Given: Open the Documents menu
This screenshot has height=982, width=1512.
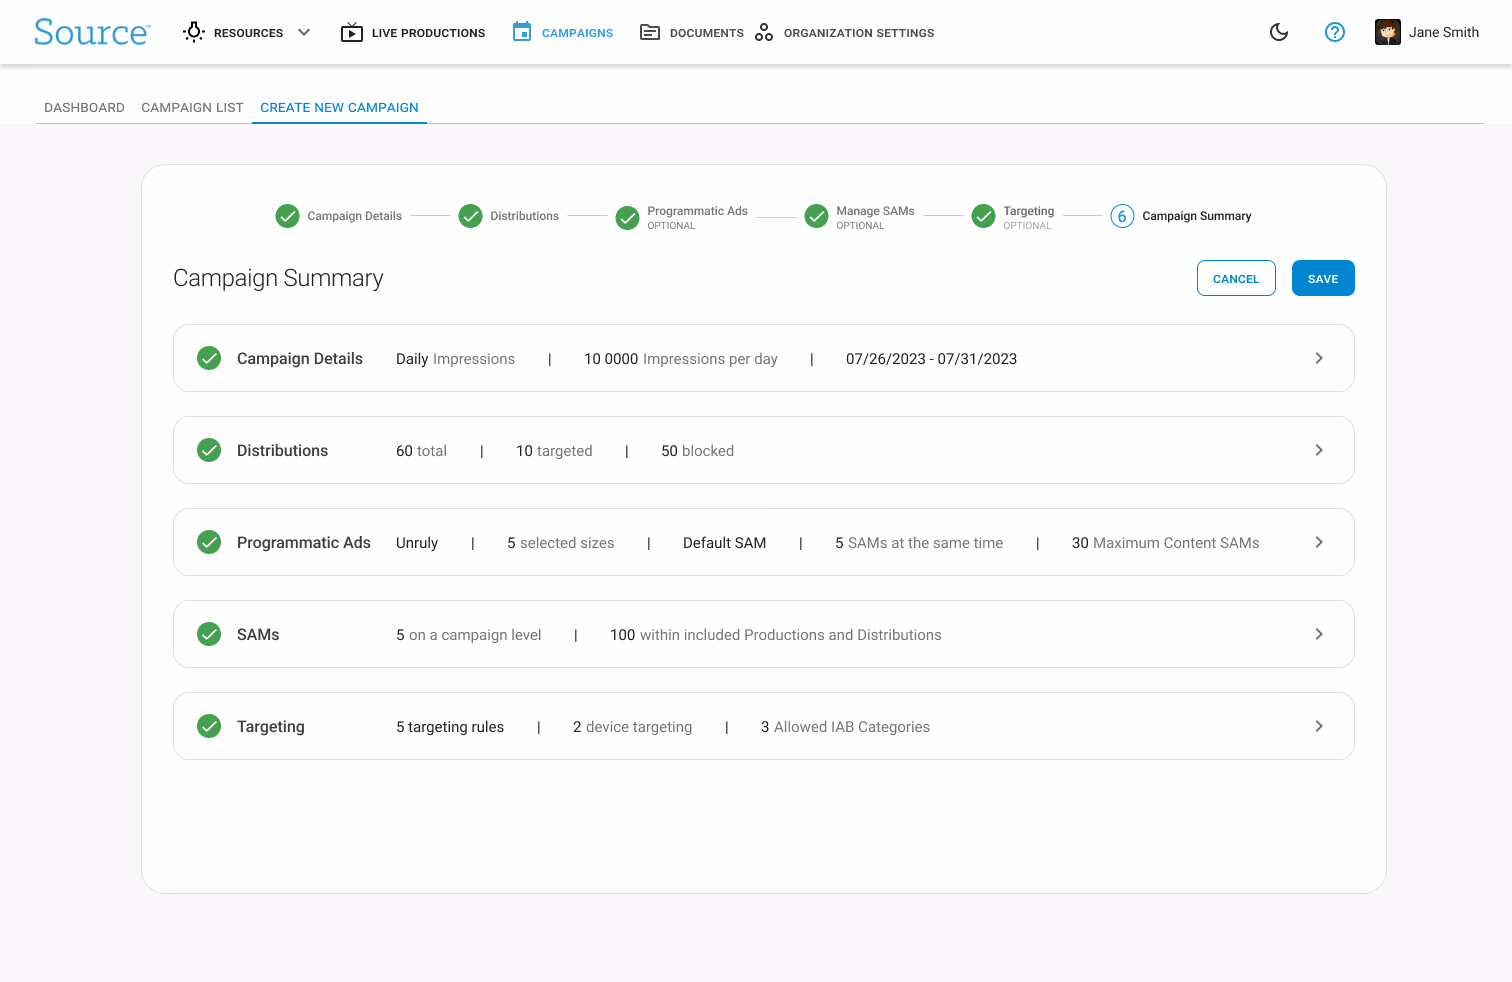Looking at the screenshot, I should click(706, 33).
